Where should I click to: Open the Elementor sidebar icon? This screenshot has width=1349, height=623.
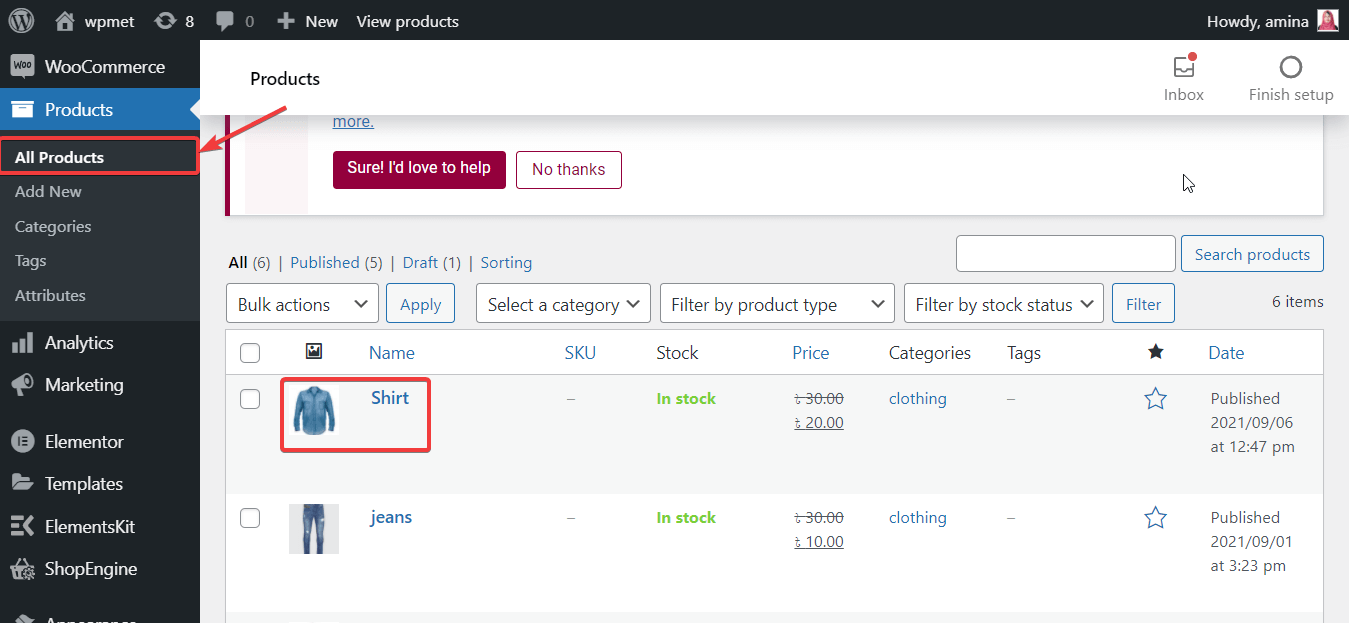point(22,441)
